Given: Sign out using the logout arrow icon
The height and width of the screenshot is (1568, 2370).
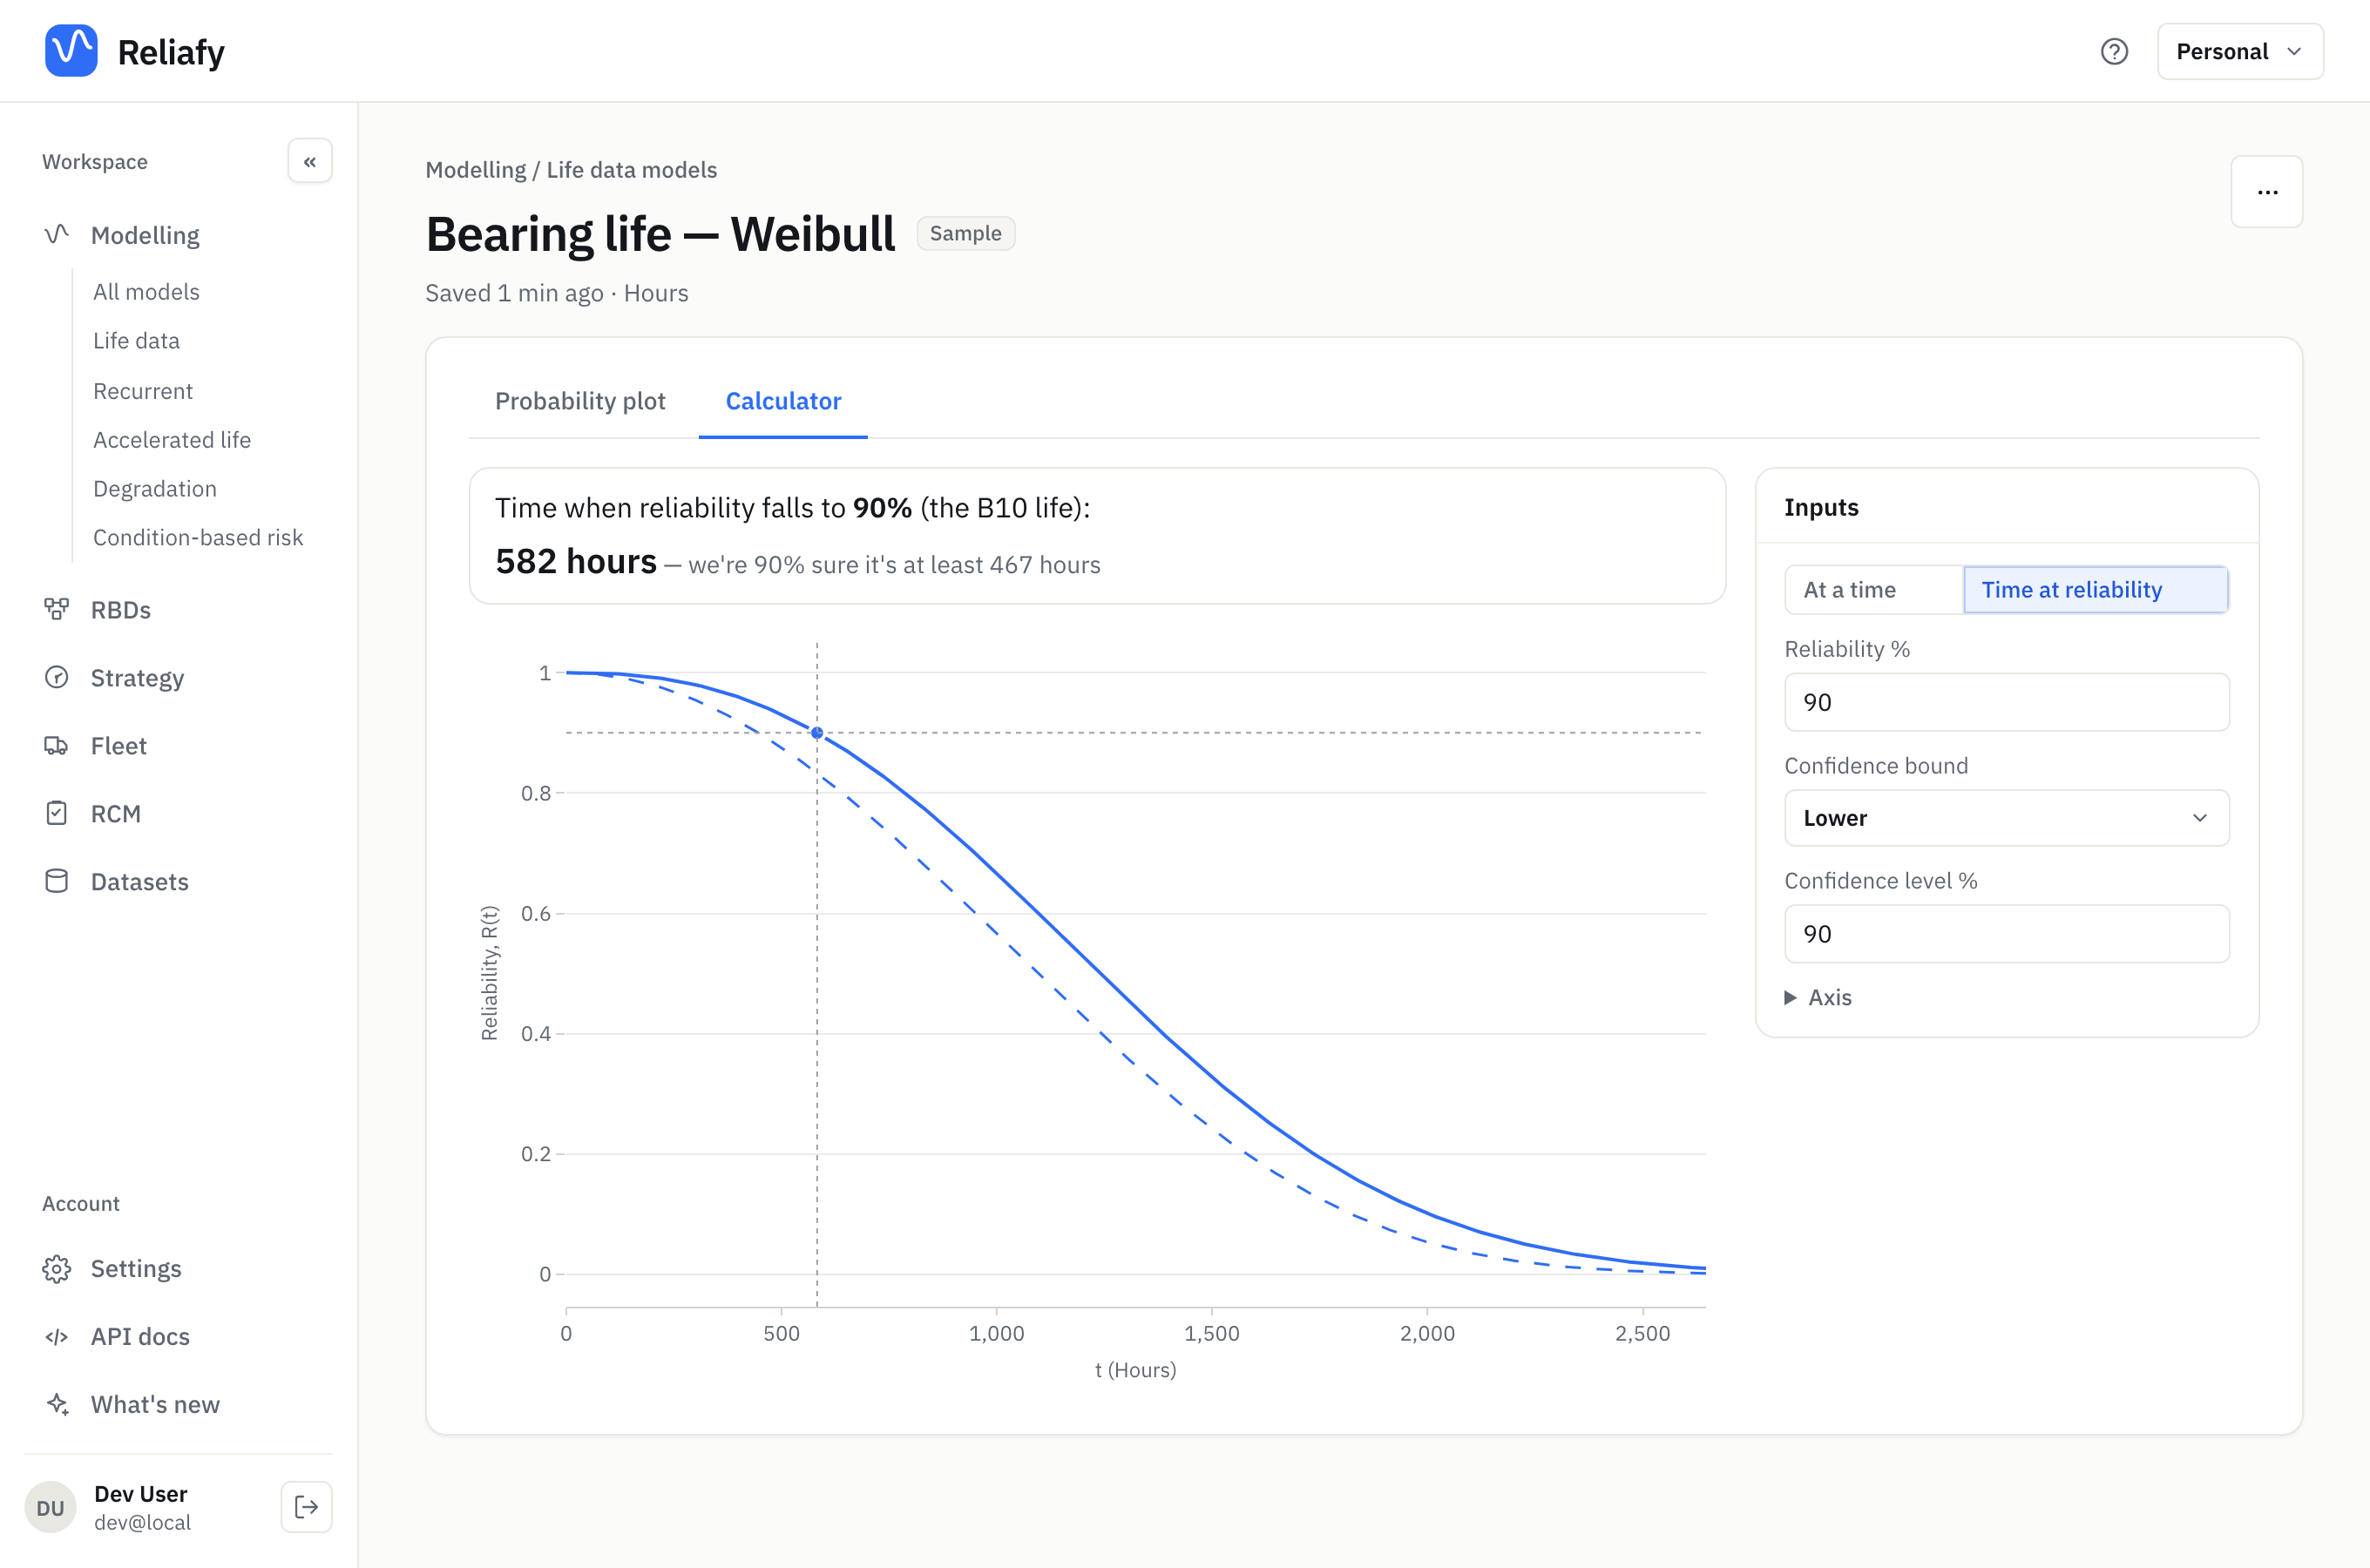Looking at the screenshot, I should coord(306,1507).
